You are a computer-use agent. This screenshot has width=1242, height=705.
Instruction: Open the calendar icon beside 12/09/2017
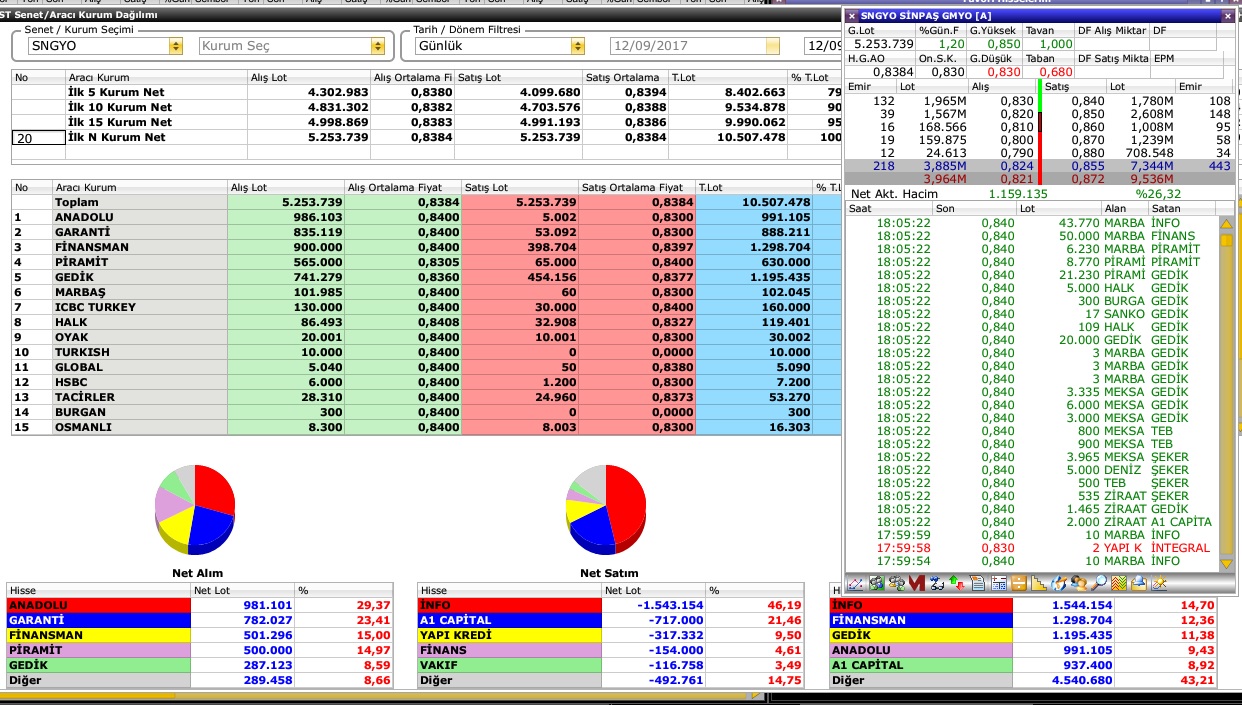click(772, 46)
